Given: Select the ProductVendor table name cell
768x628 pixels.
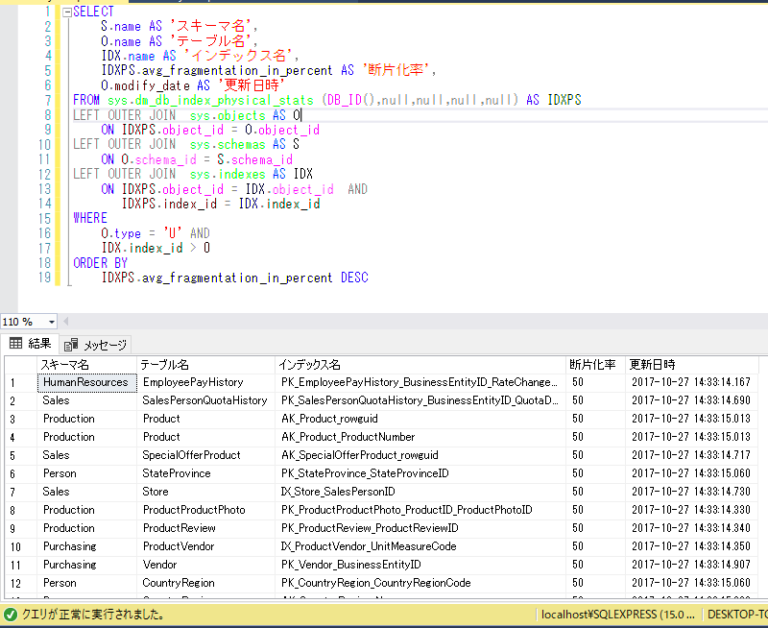Looking at the screenshot, I should tap(178, 546).
